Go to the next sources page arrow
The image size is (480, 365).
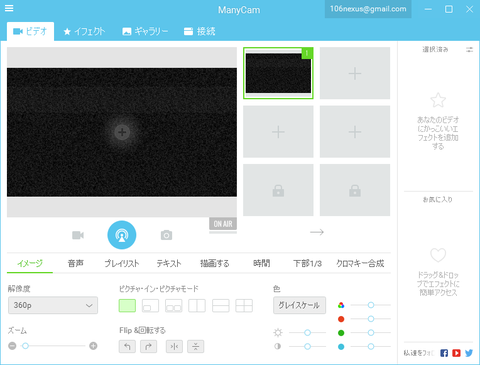(317, 232)
